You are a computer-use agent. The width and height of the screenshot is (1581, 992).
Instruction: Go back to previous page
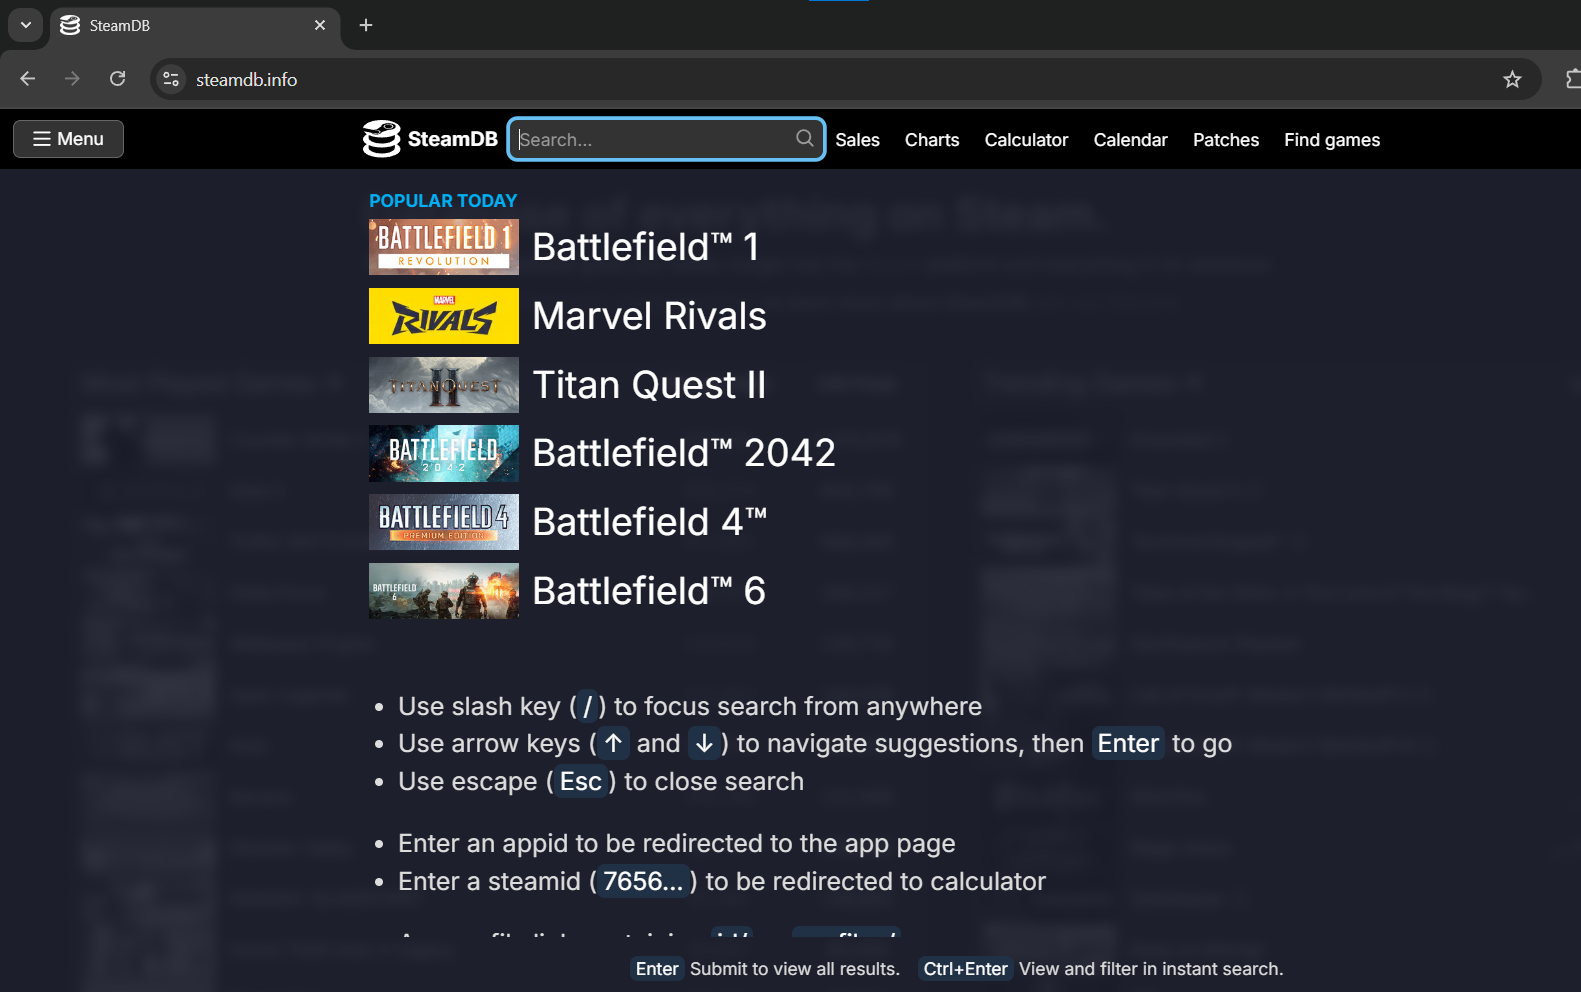point(28,79)
